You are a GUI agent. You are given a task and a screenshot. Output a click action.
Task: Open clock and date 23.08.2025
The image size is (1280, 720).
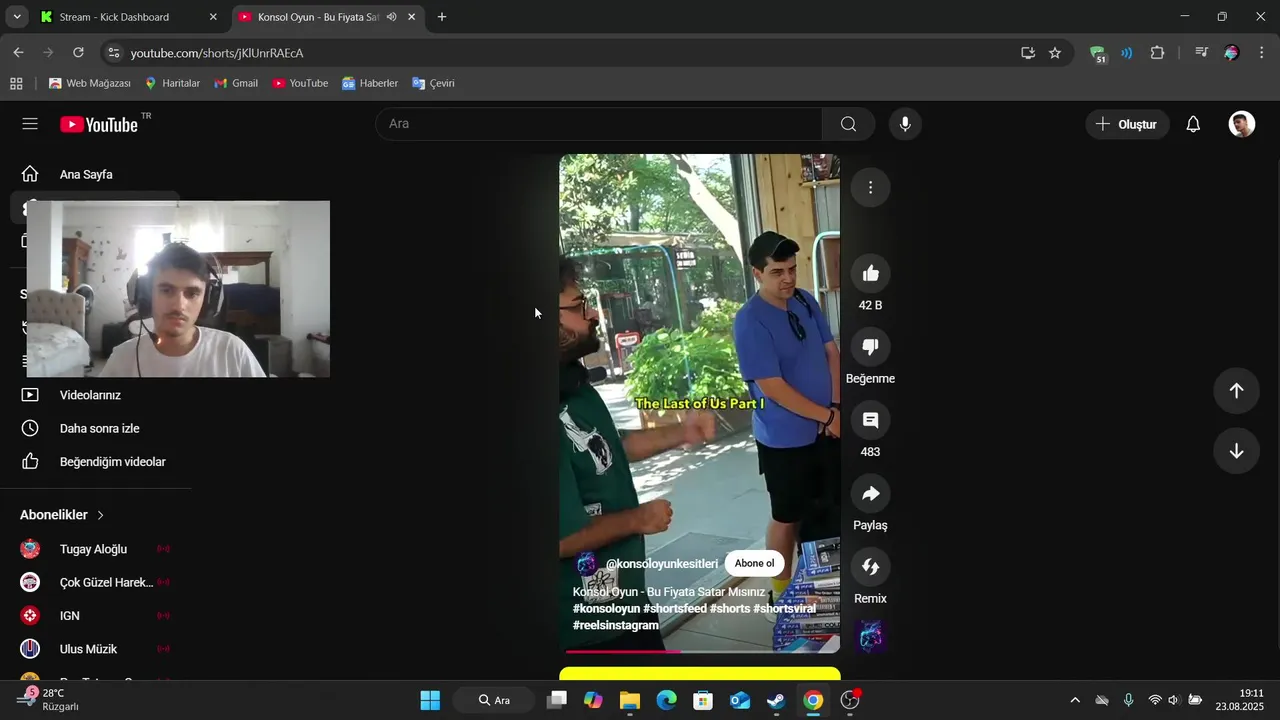[1240, 700]
